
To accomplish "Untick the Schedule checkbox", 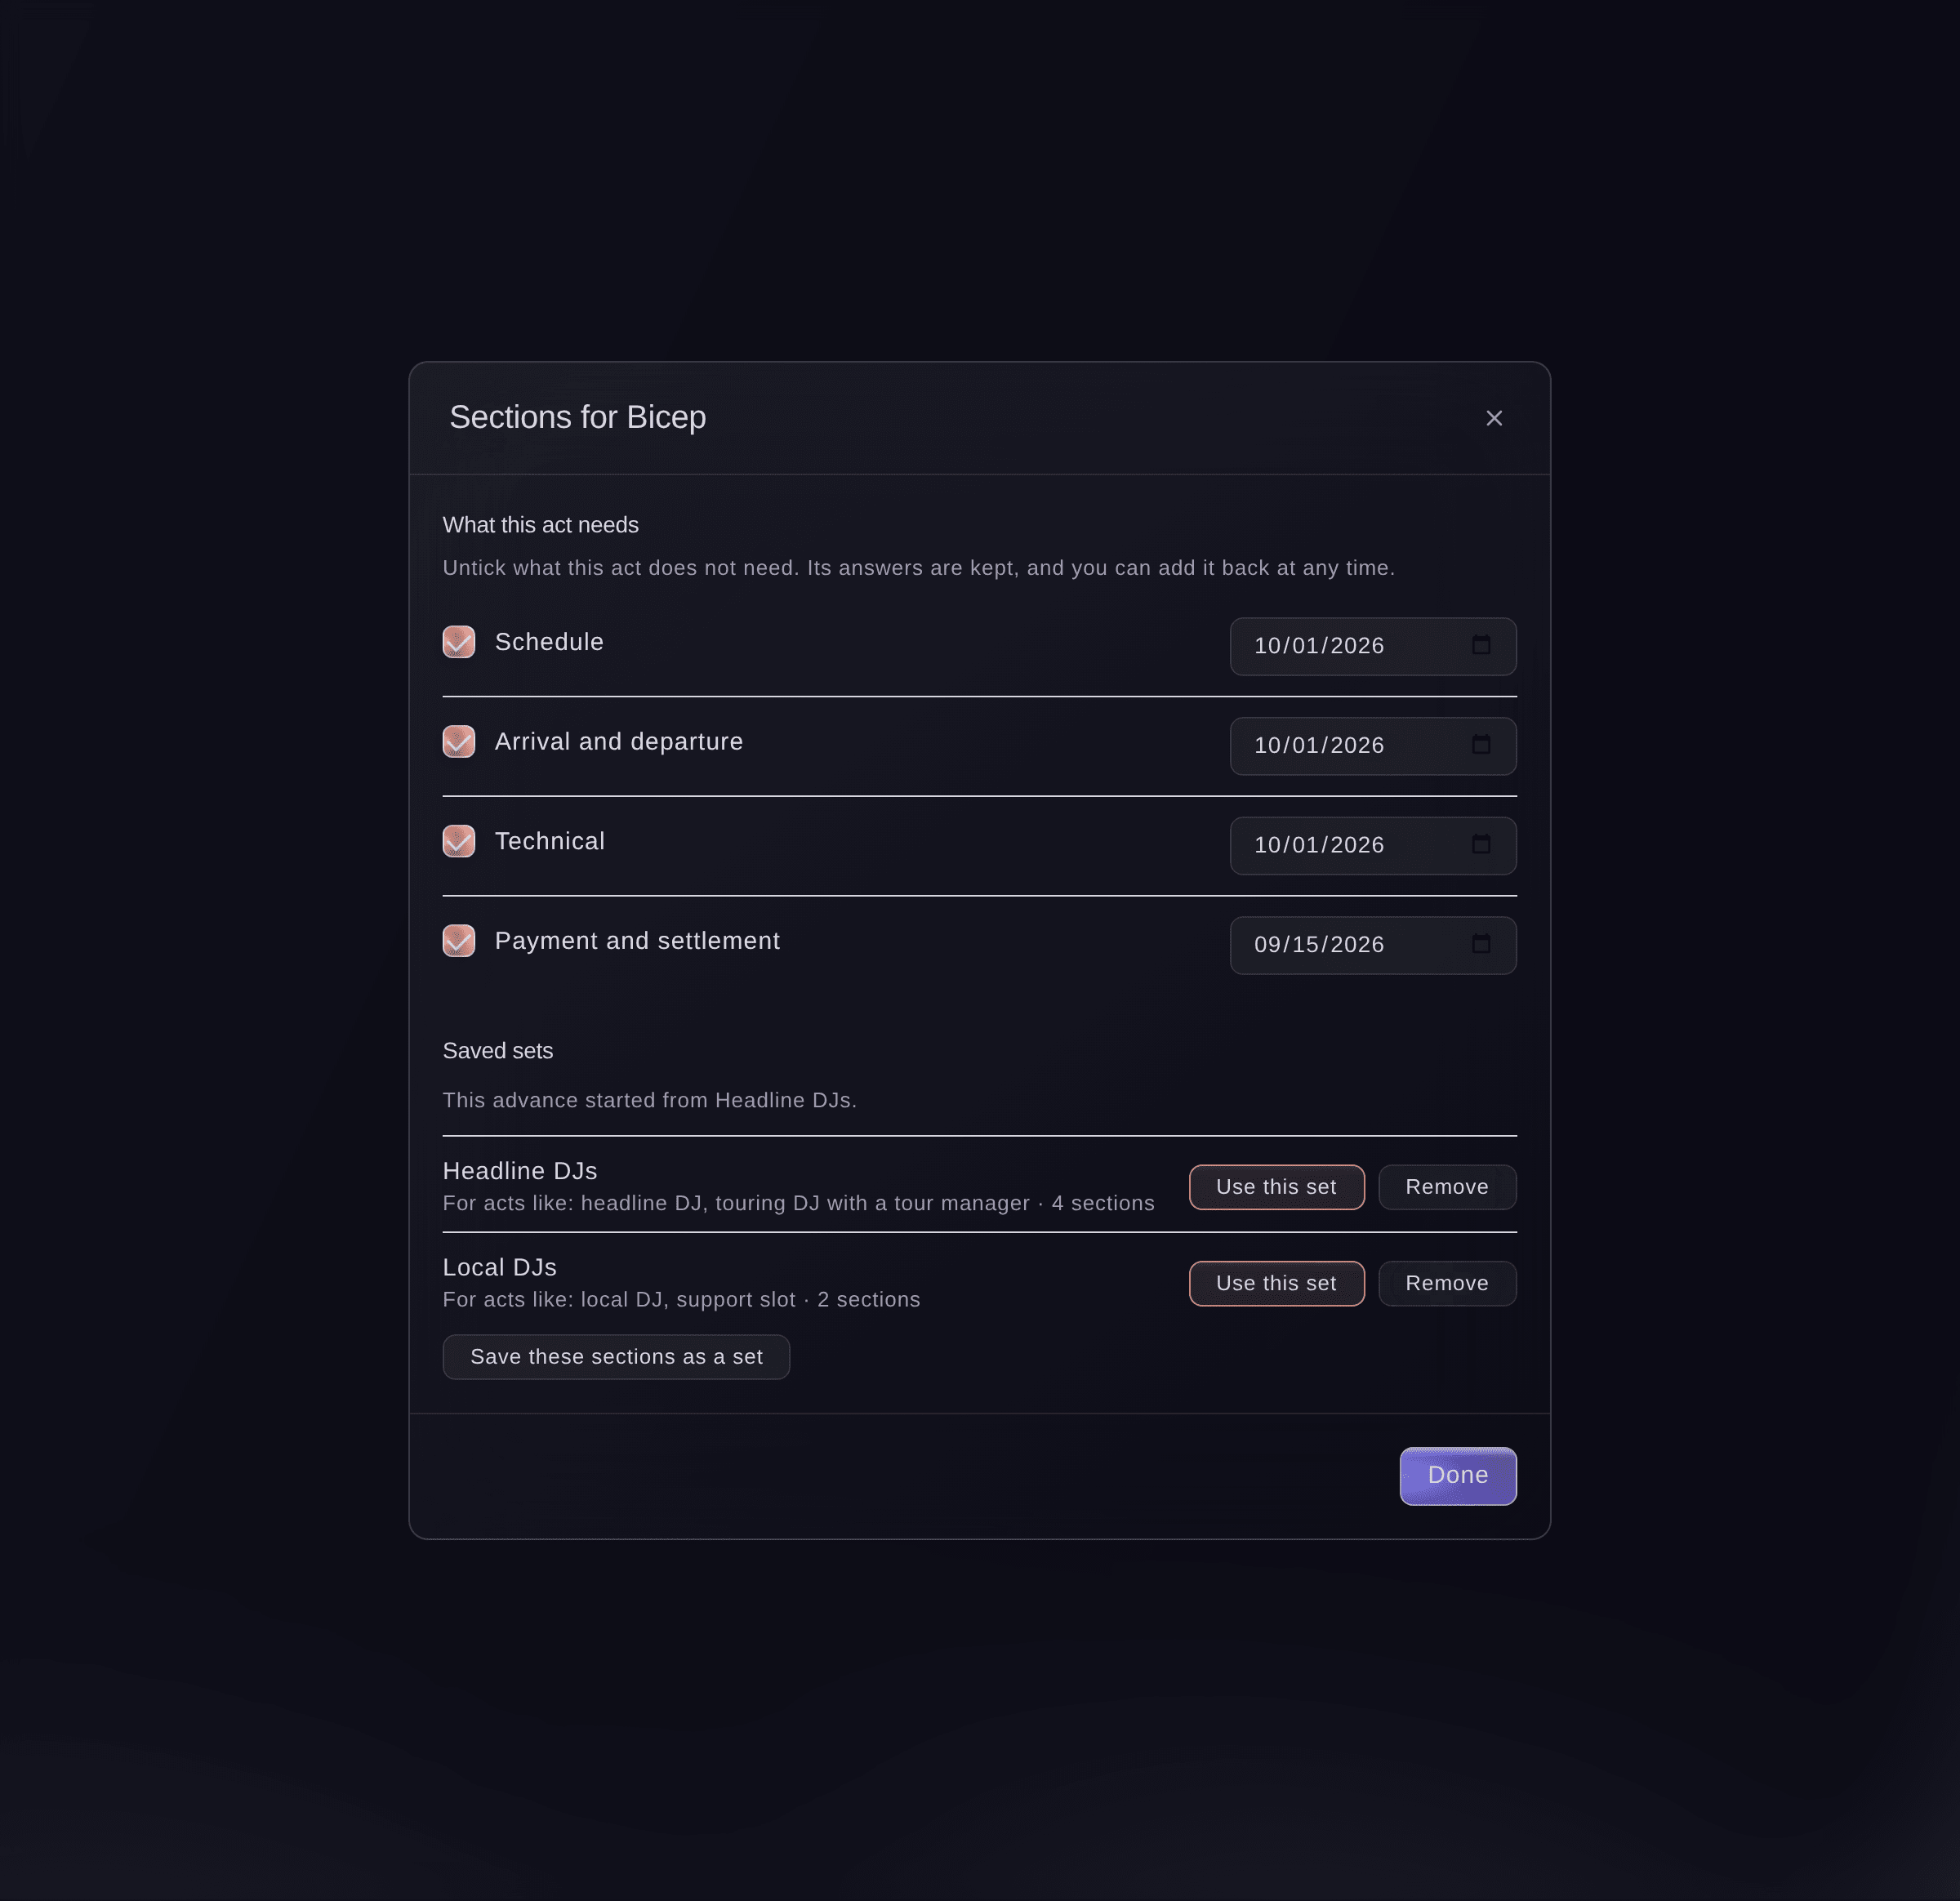I will pos(459,642).
